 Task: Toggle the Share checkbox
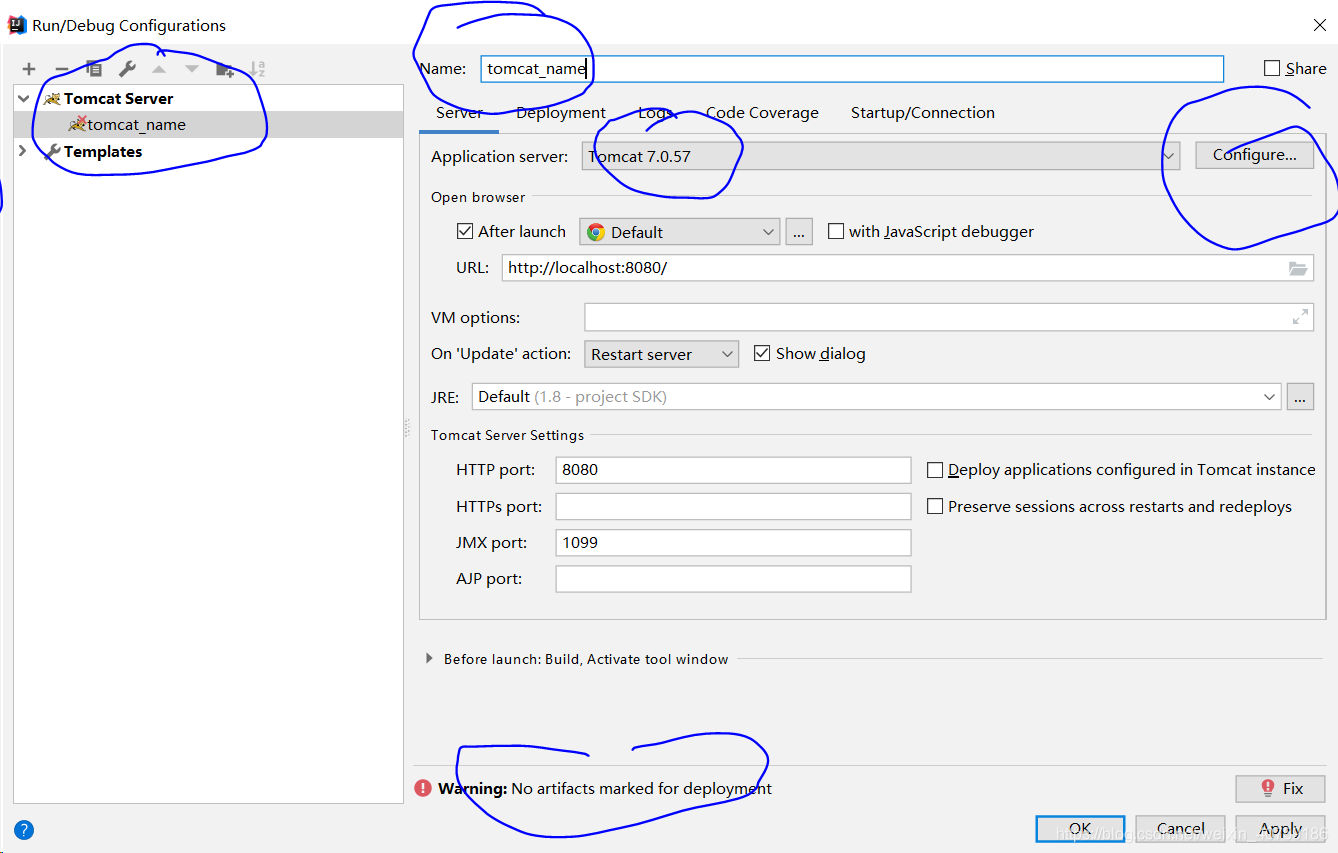[1272, 68]
